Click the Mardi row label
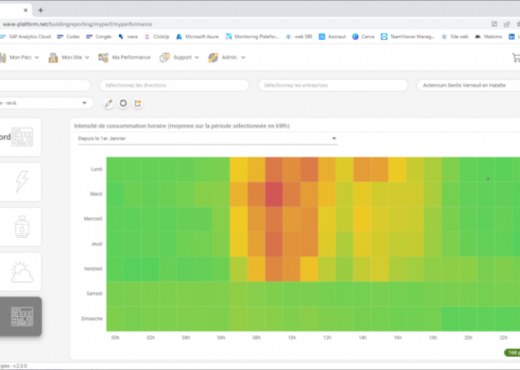Viewport: 520px width, 370px height. coord(96,194)
